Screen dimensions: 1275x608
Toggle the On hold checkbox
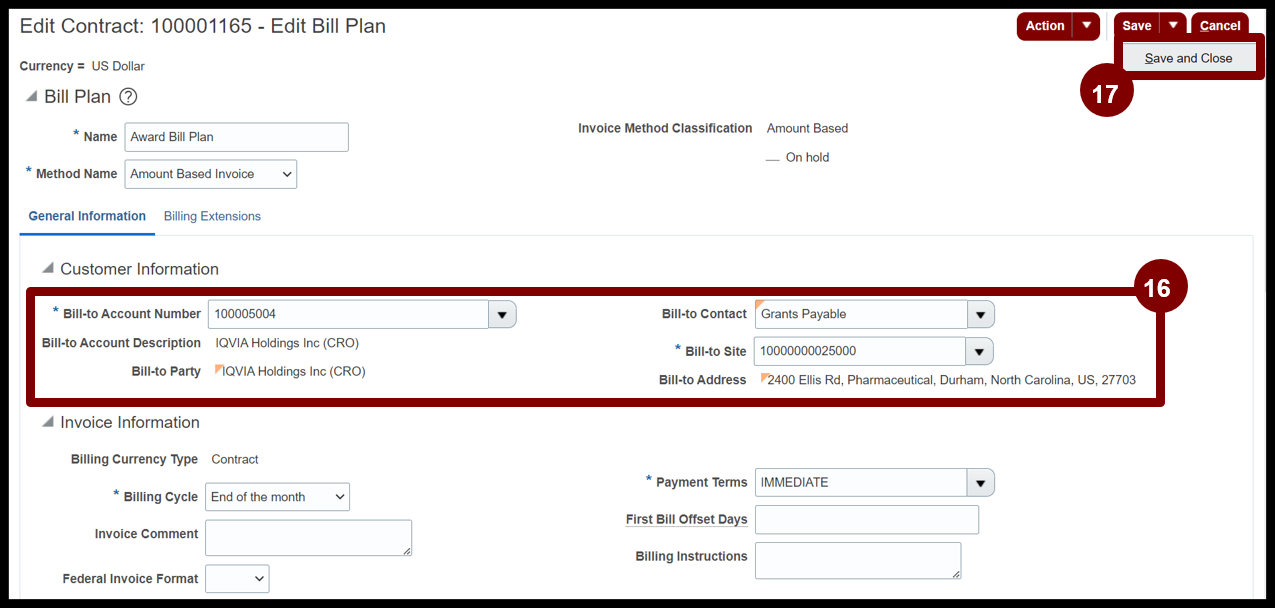click(x=772, y=158)
